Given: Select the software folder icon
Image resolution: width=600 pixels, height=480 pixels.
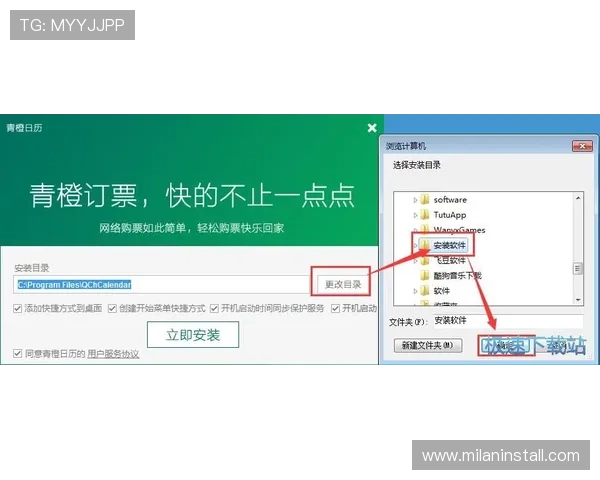Looking at the screenshot, I should click(424, 199).
